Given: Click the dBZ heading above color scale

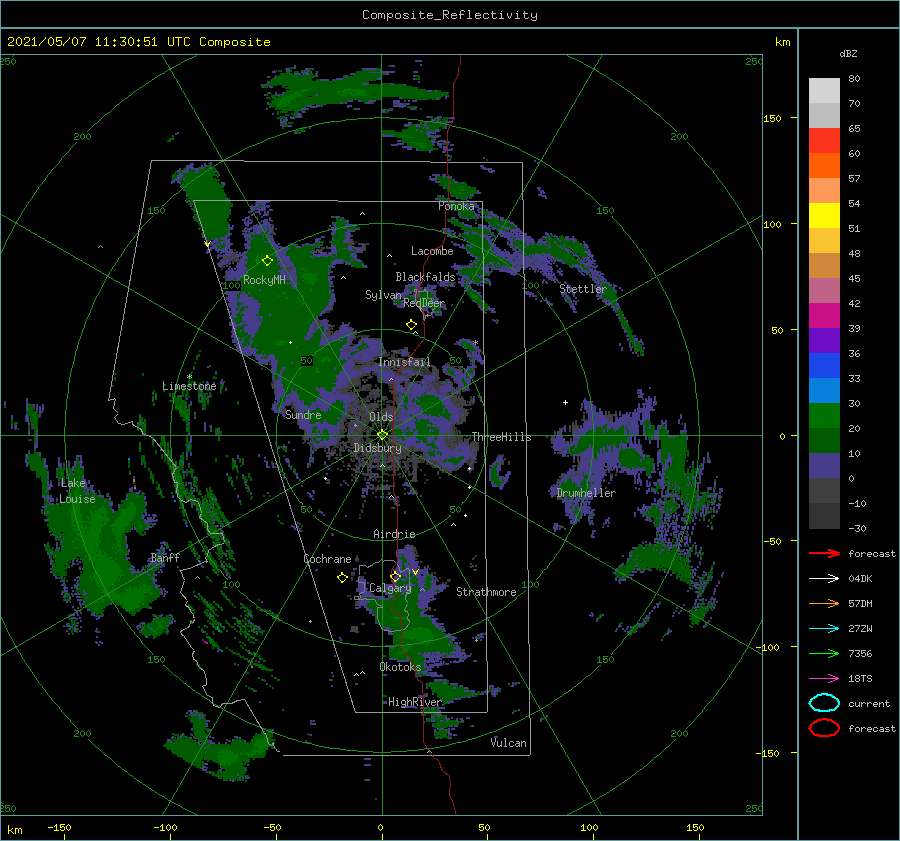Looking at the screenshot, I should point(848,53).
